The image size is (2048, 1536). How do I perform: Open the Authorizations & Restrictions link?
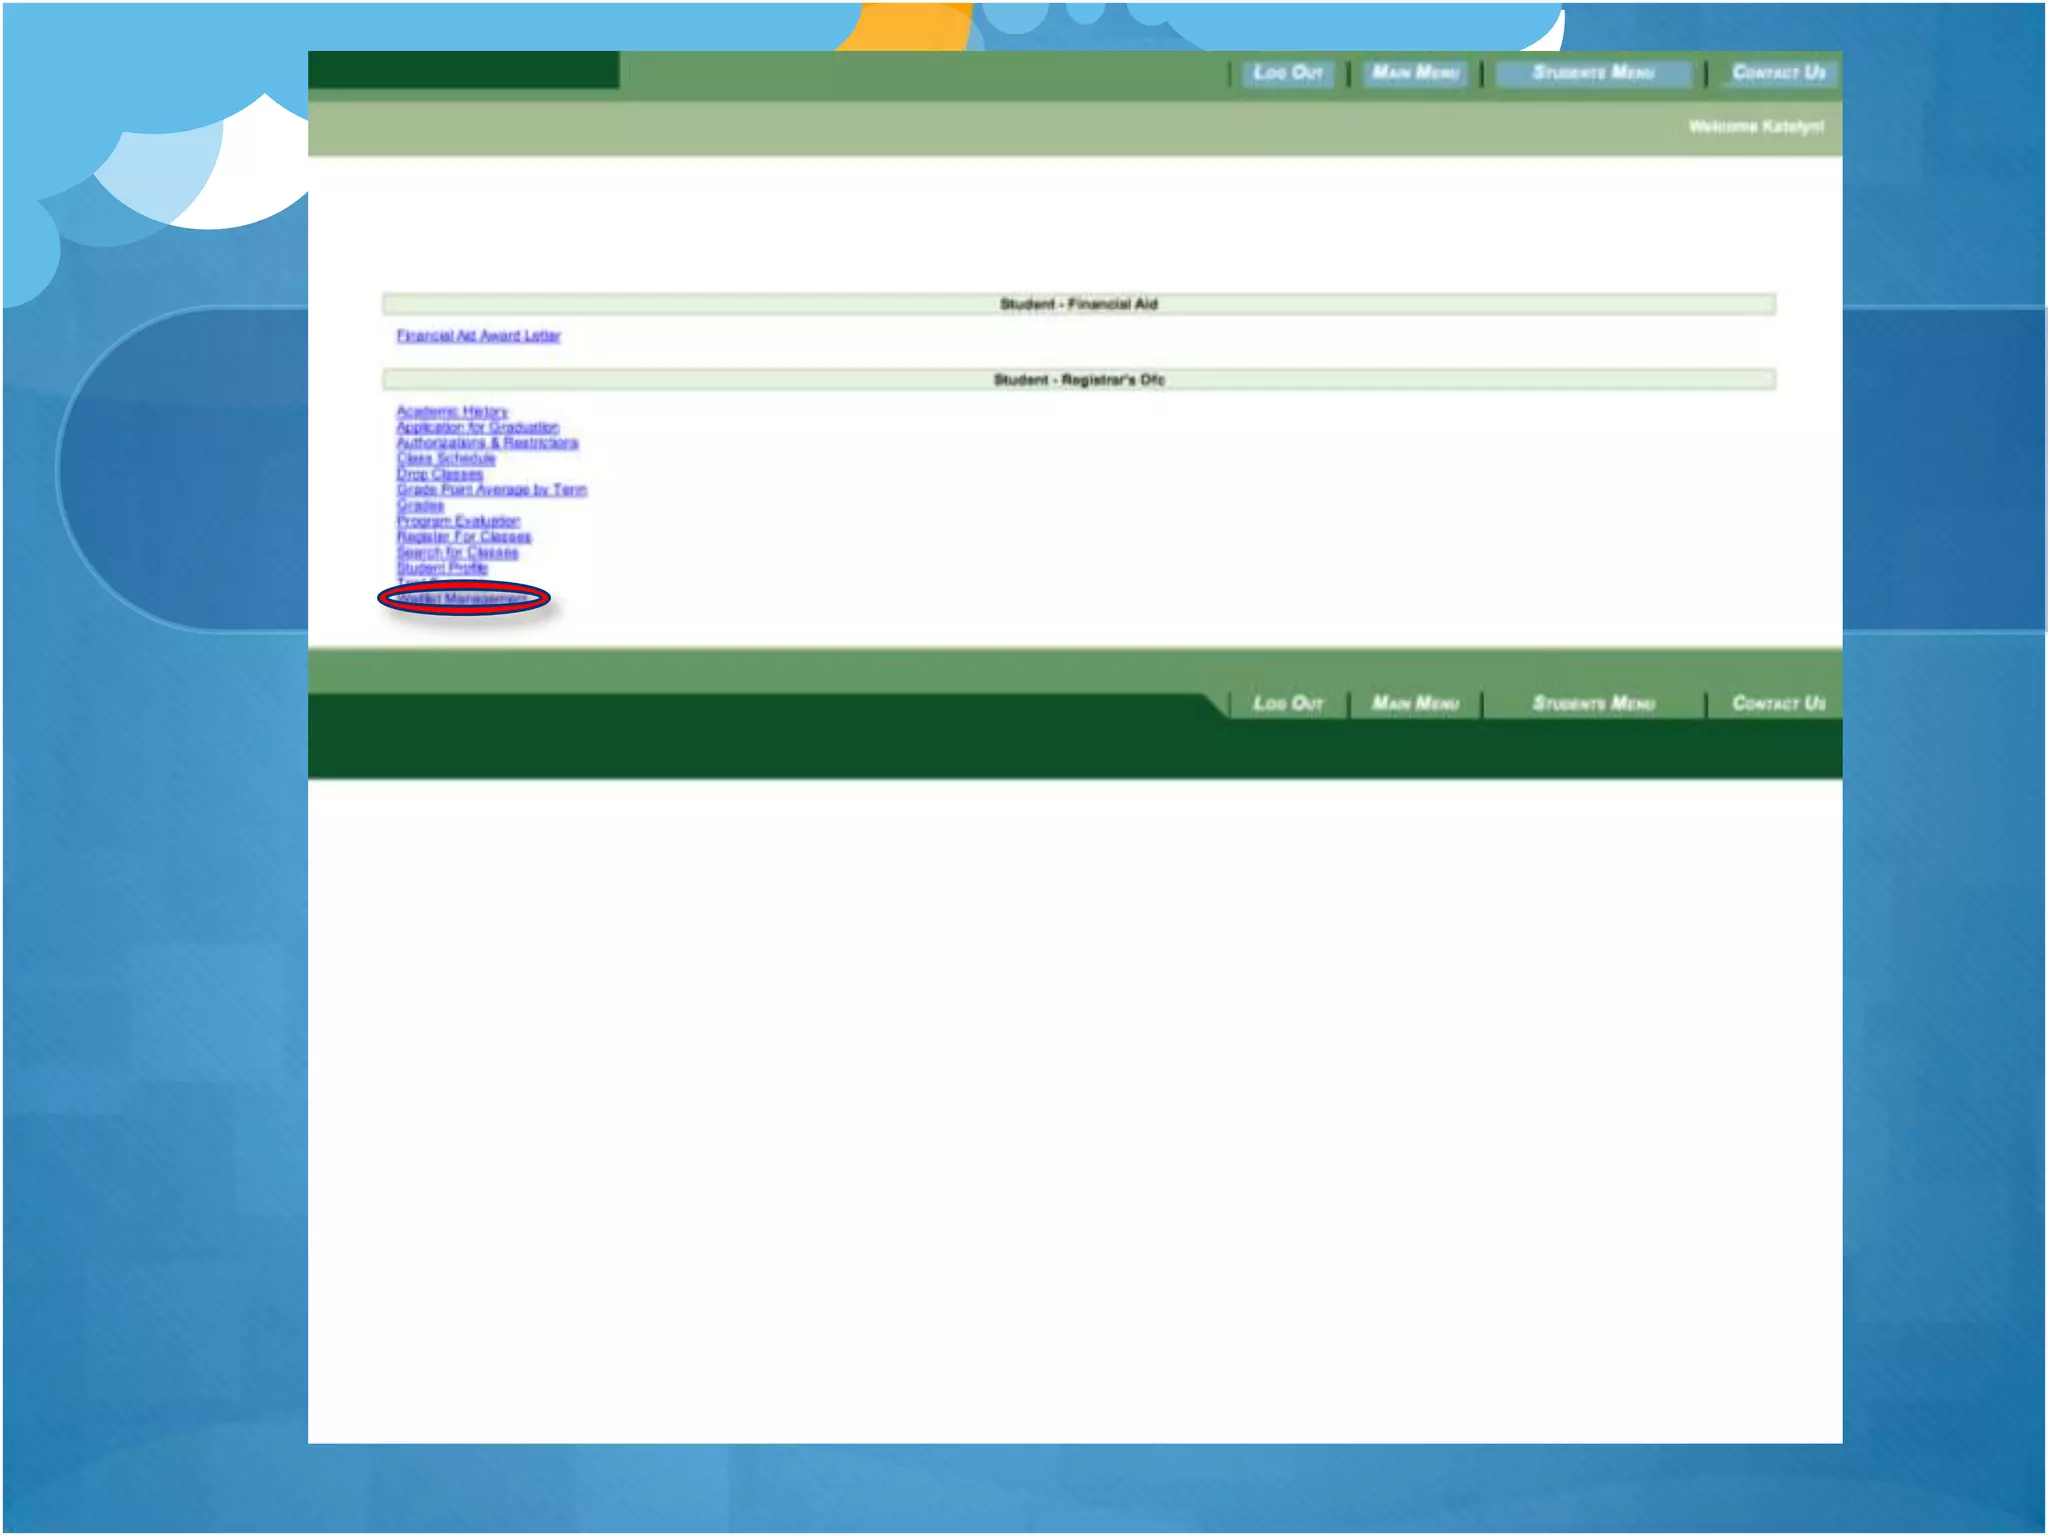(x=487, y=443)
